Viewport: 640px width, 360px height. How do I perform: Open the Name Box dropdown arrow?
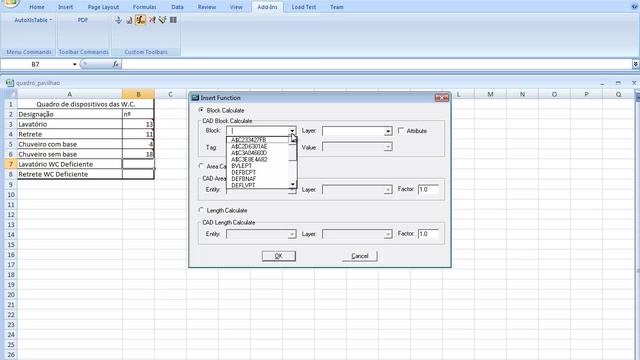pyautogui.click(x=74, y=64)
